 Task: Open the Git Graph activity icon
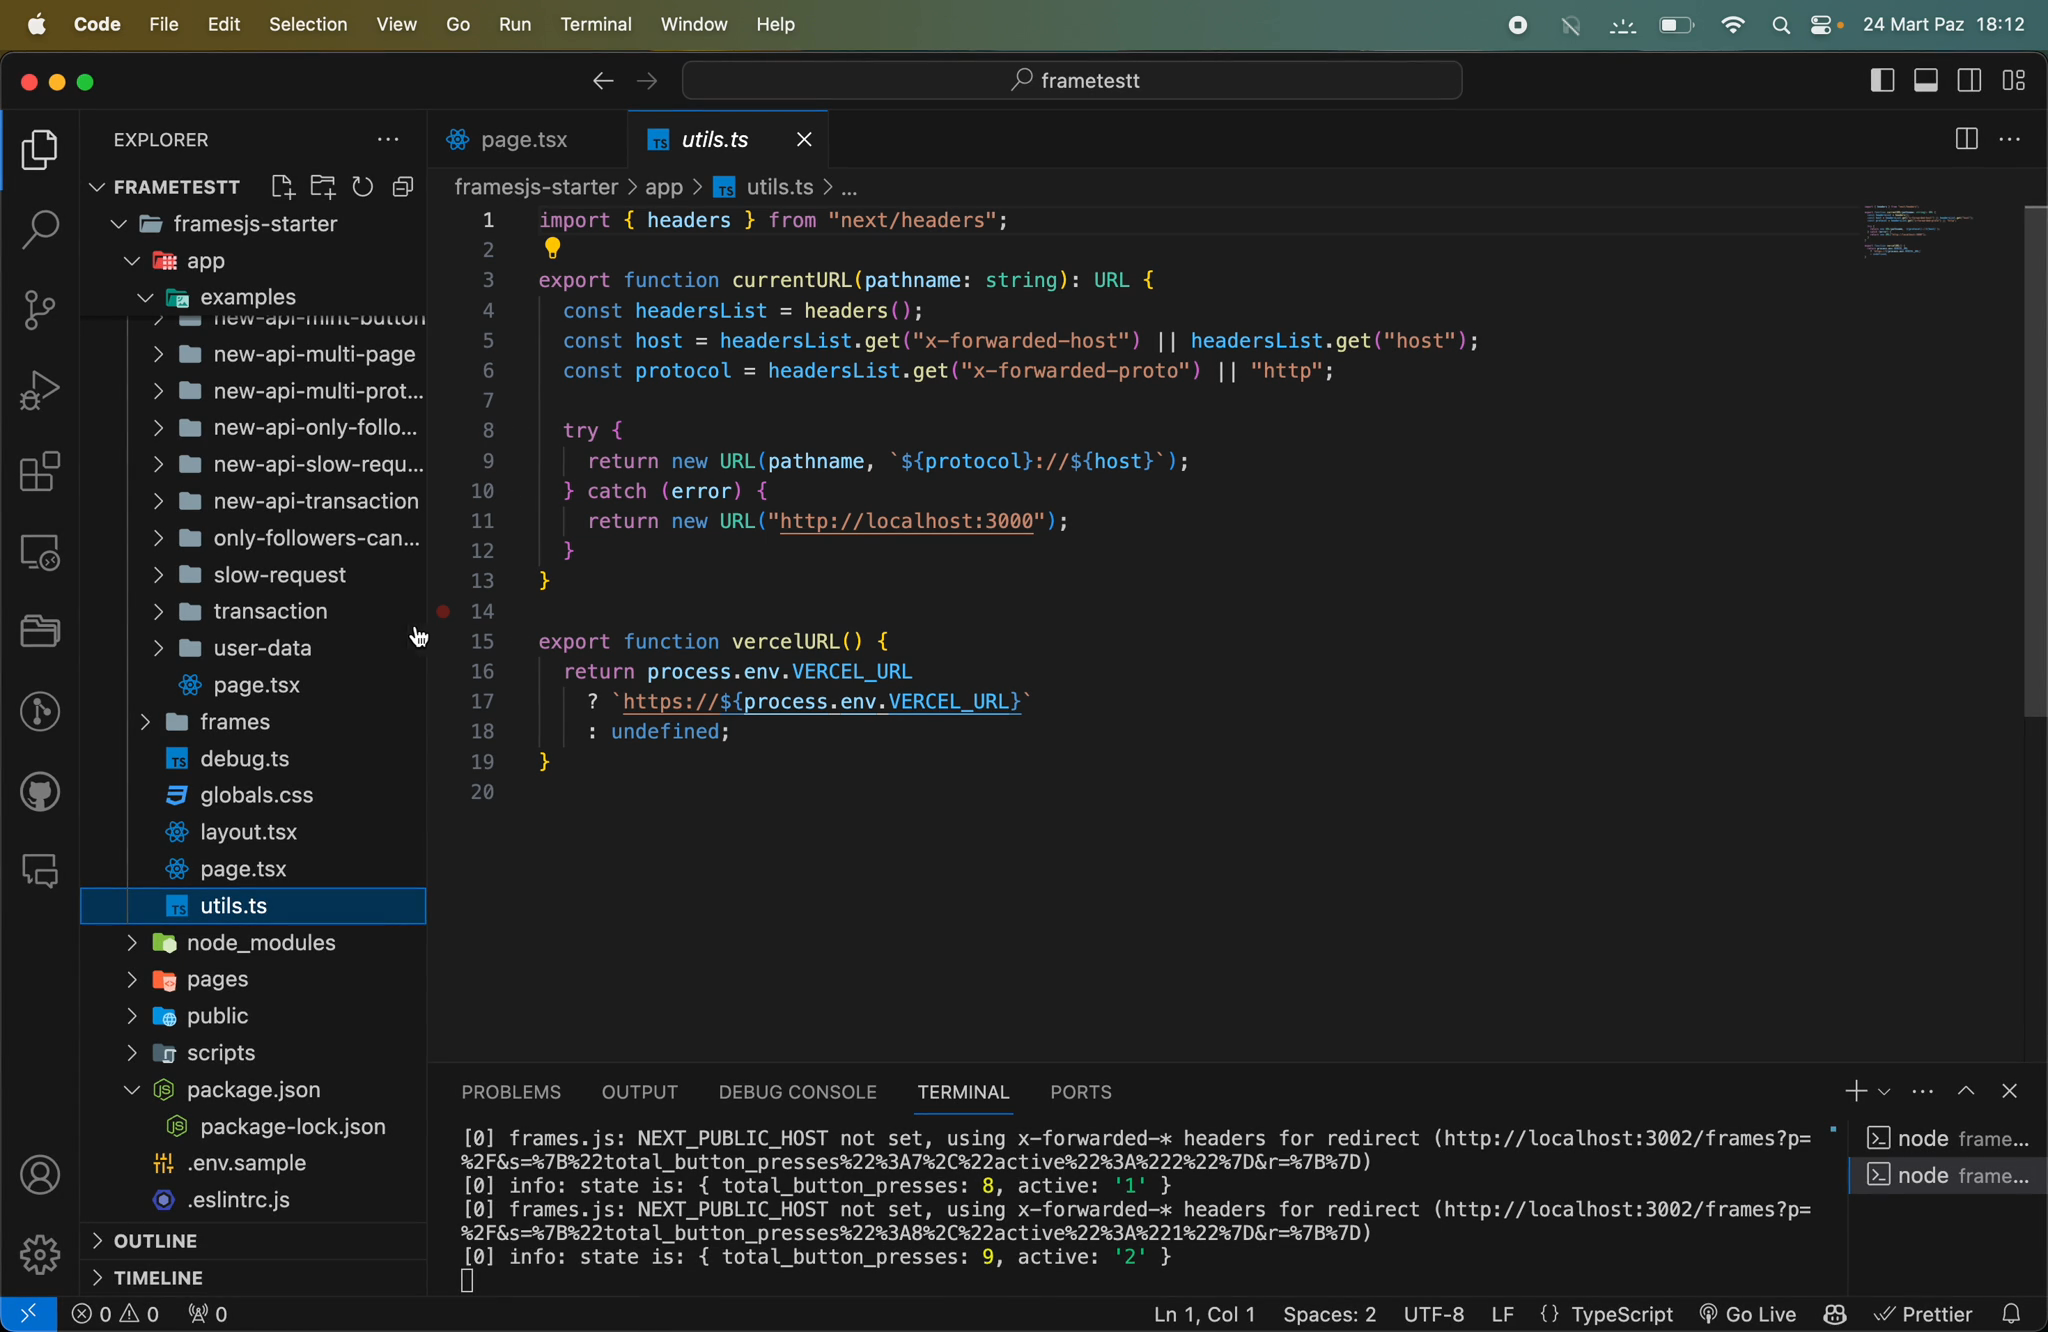pos(40,711)
